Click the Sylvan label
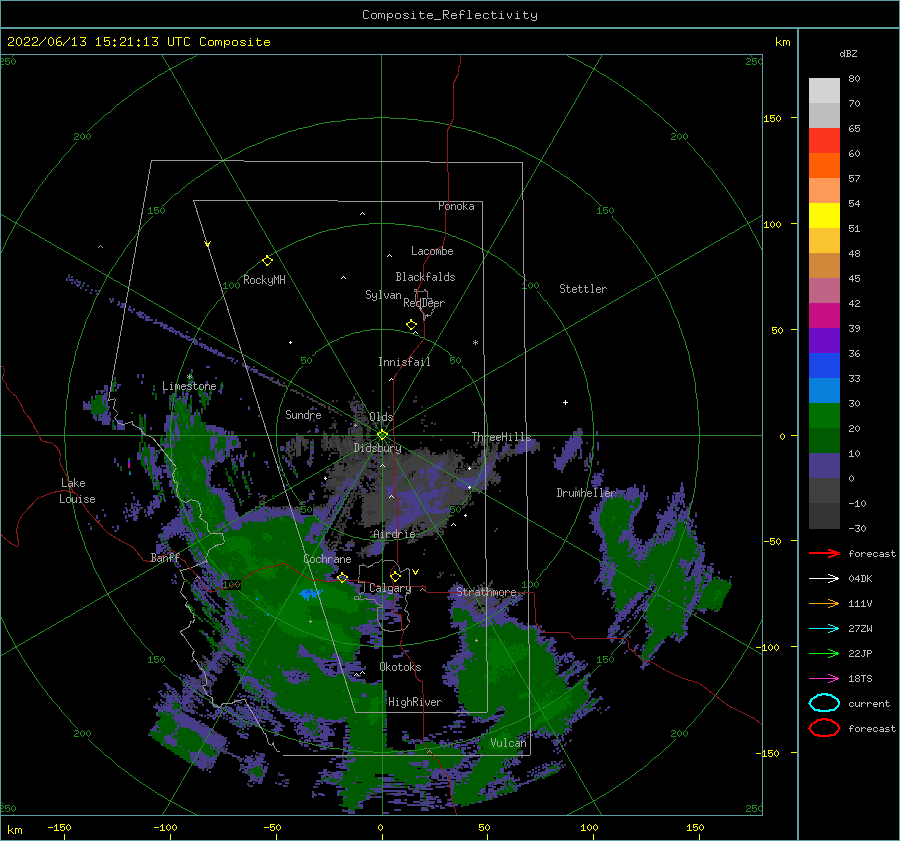Screen dimensions: 900x841 [x=383, y=295]
